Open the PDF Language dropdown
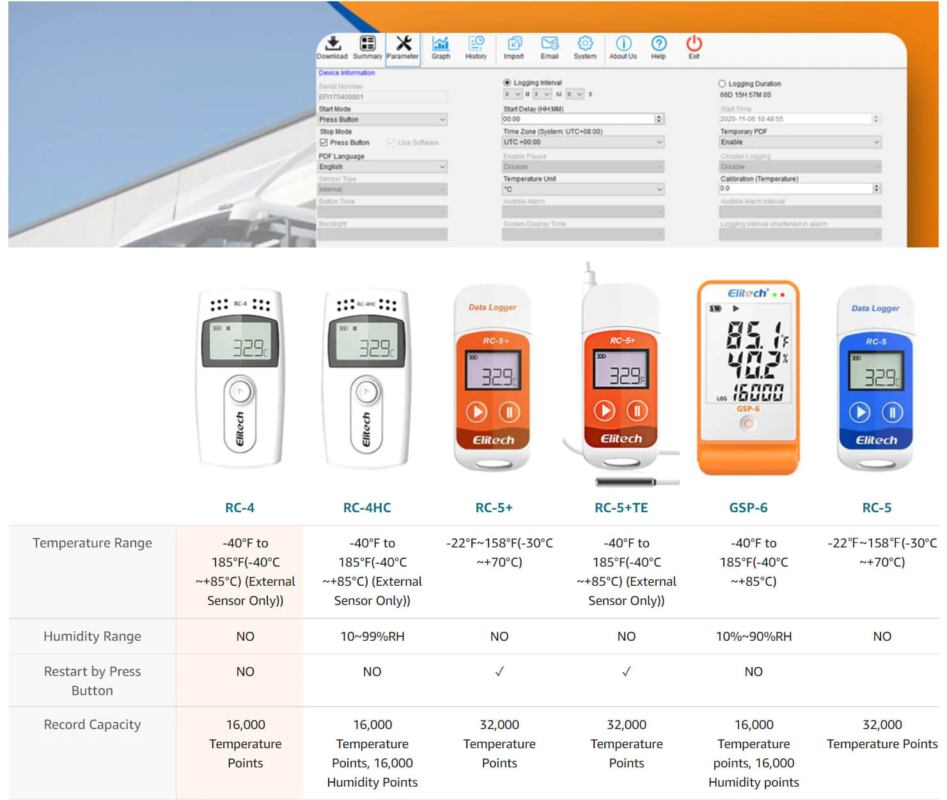 coord(382,167)
